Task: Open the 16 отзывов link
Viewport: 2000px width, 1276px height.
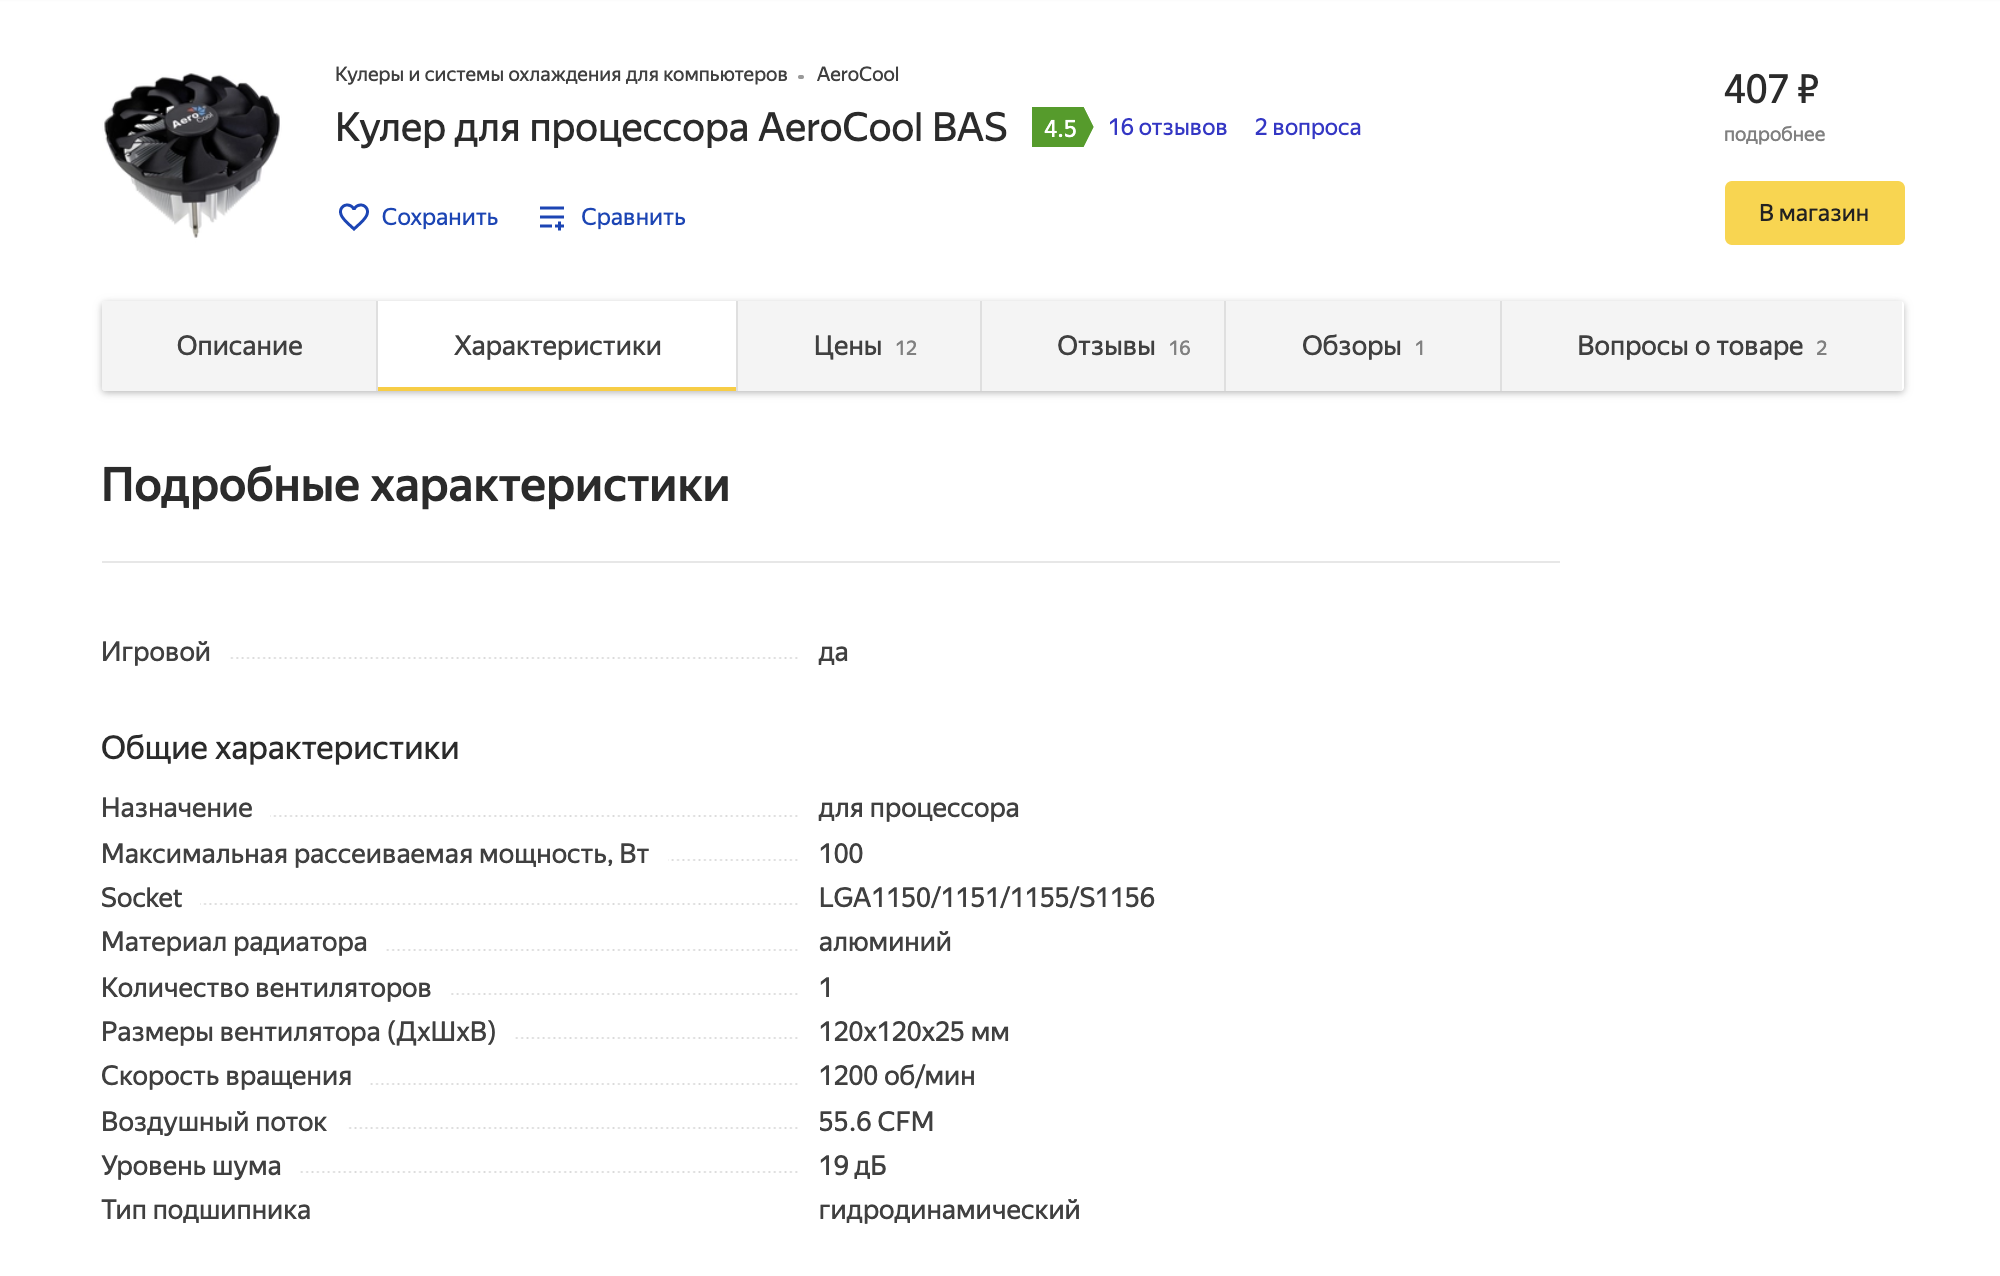Action: (x=1167, y=128)
